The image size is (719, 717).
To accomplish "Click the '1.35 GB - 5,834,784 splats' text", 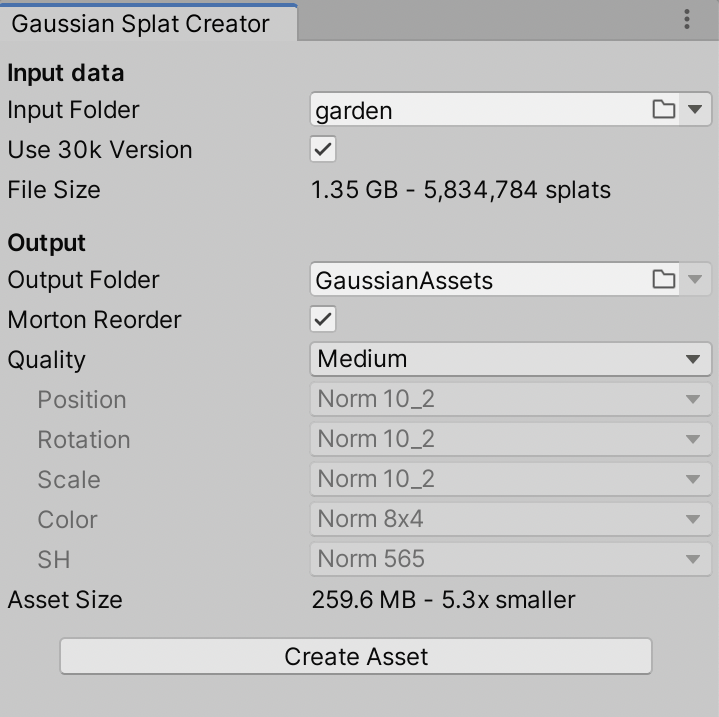I will tap(461, 190).
